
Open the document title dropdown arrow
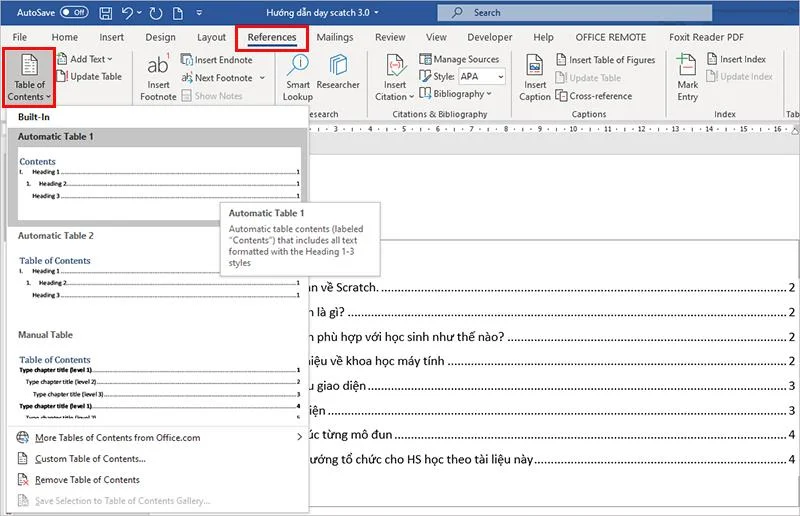click(x=377, y=13)
